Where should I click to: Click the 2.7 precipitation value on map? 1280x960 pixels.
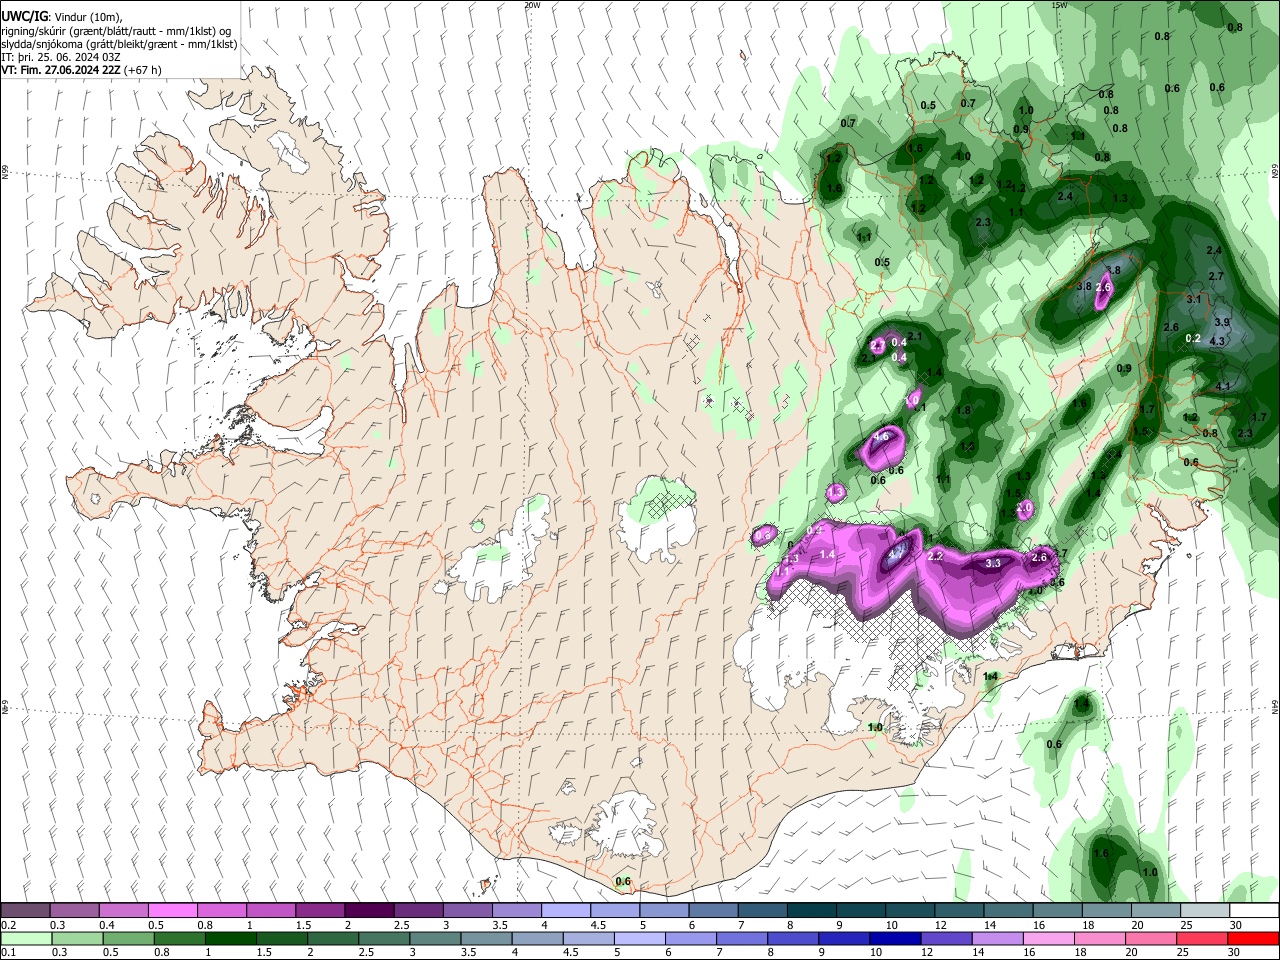click(x=1216, y=276)
